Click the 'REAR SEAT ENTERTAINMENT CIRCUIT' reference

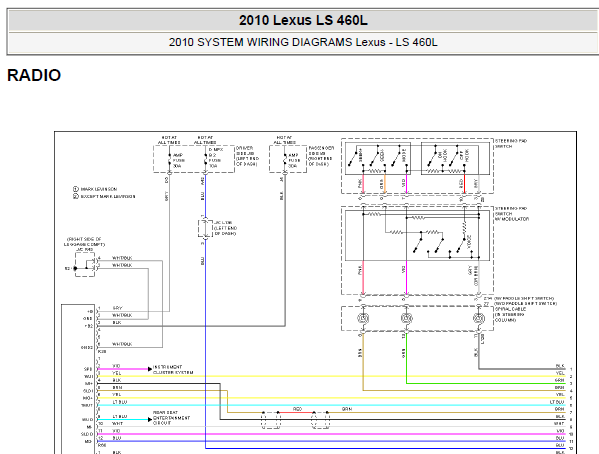(171, 418)
